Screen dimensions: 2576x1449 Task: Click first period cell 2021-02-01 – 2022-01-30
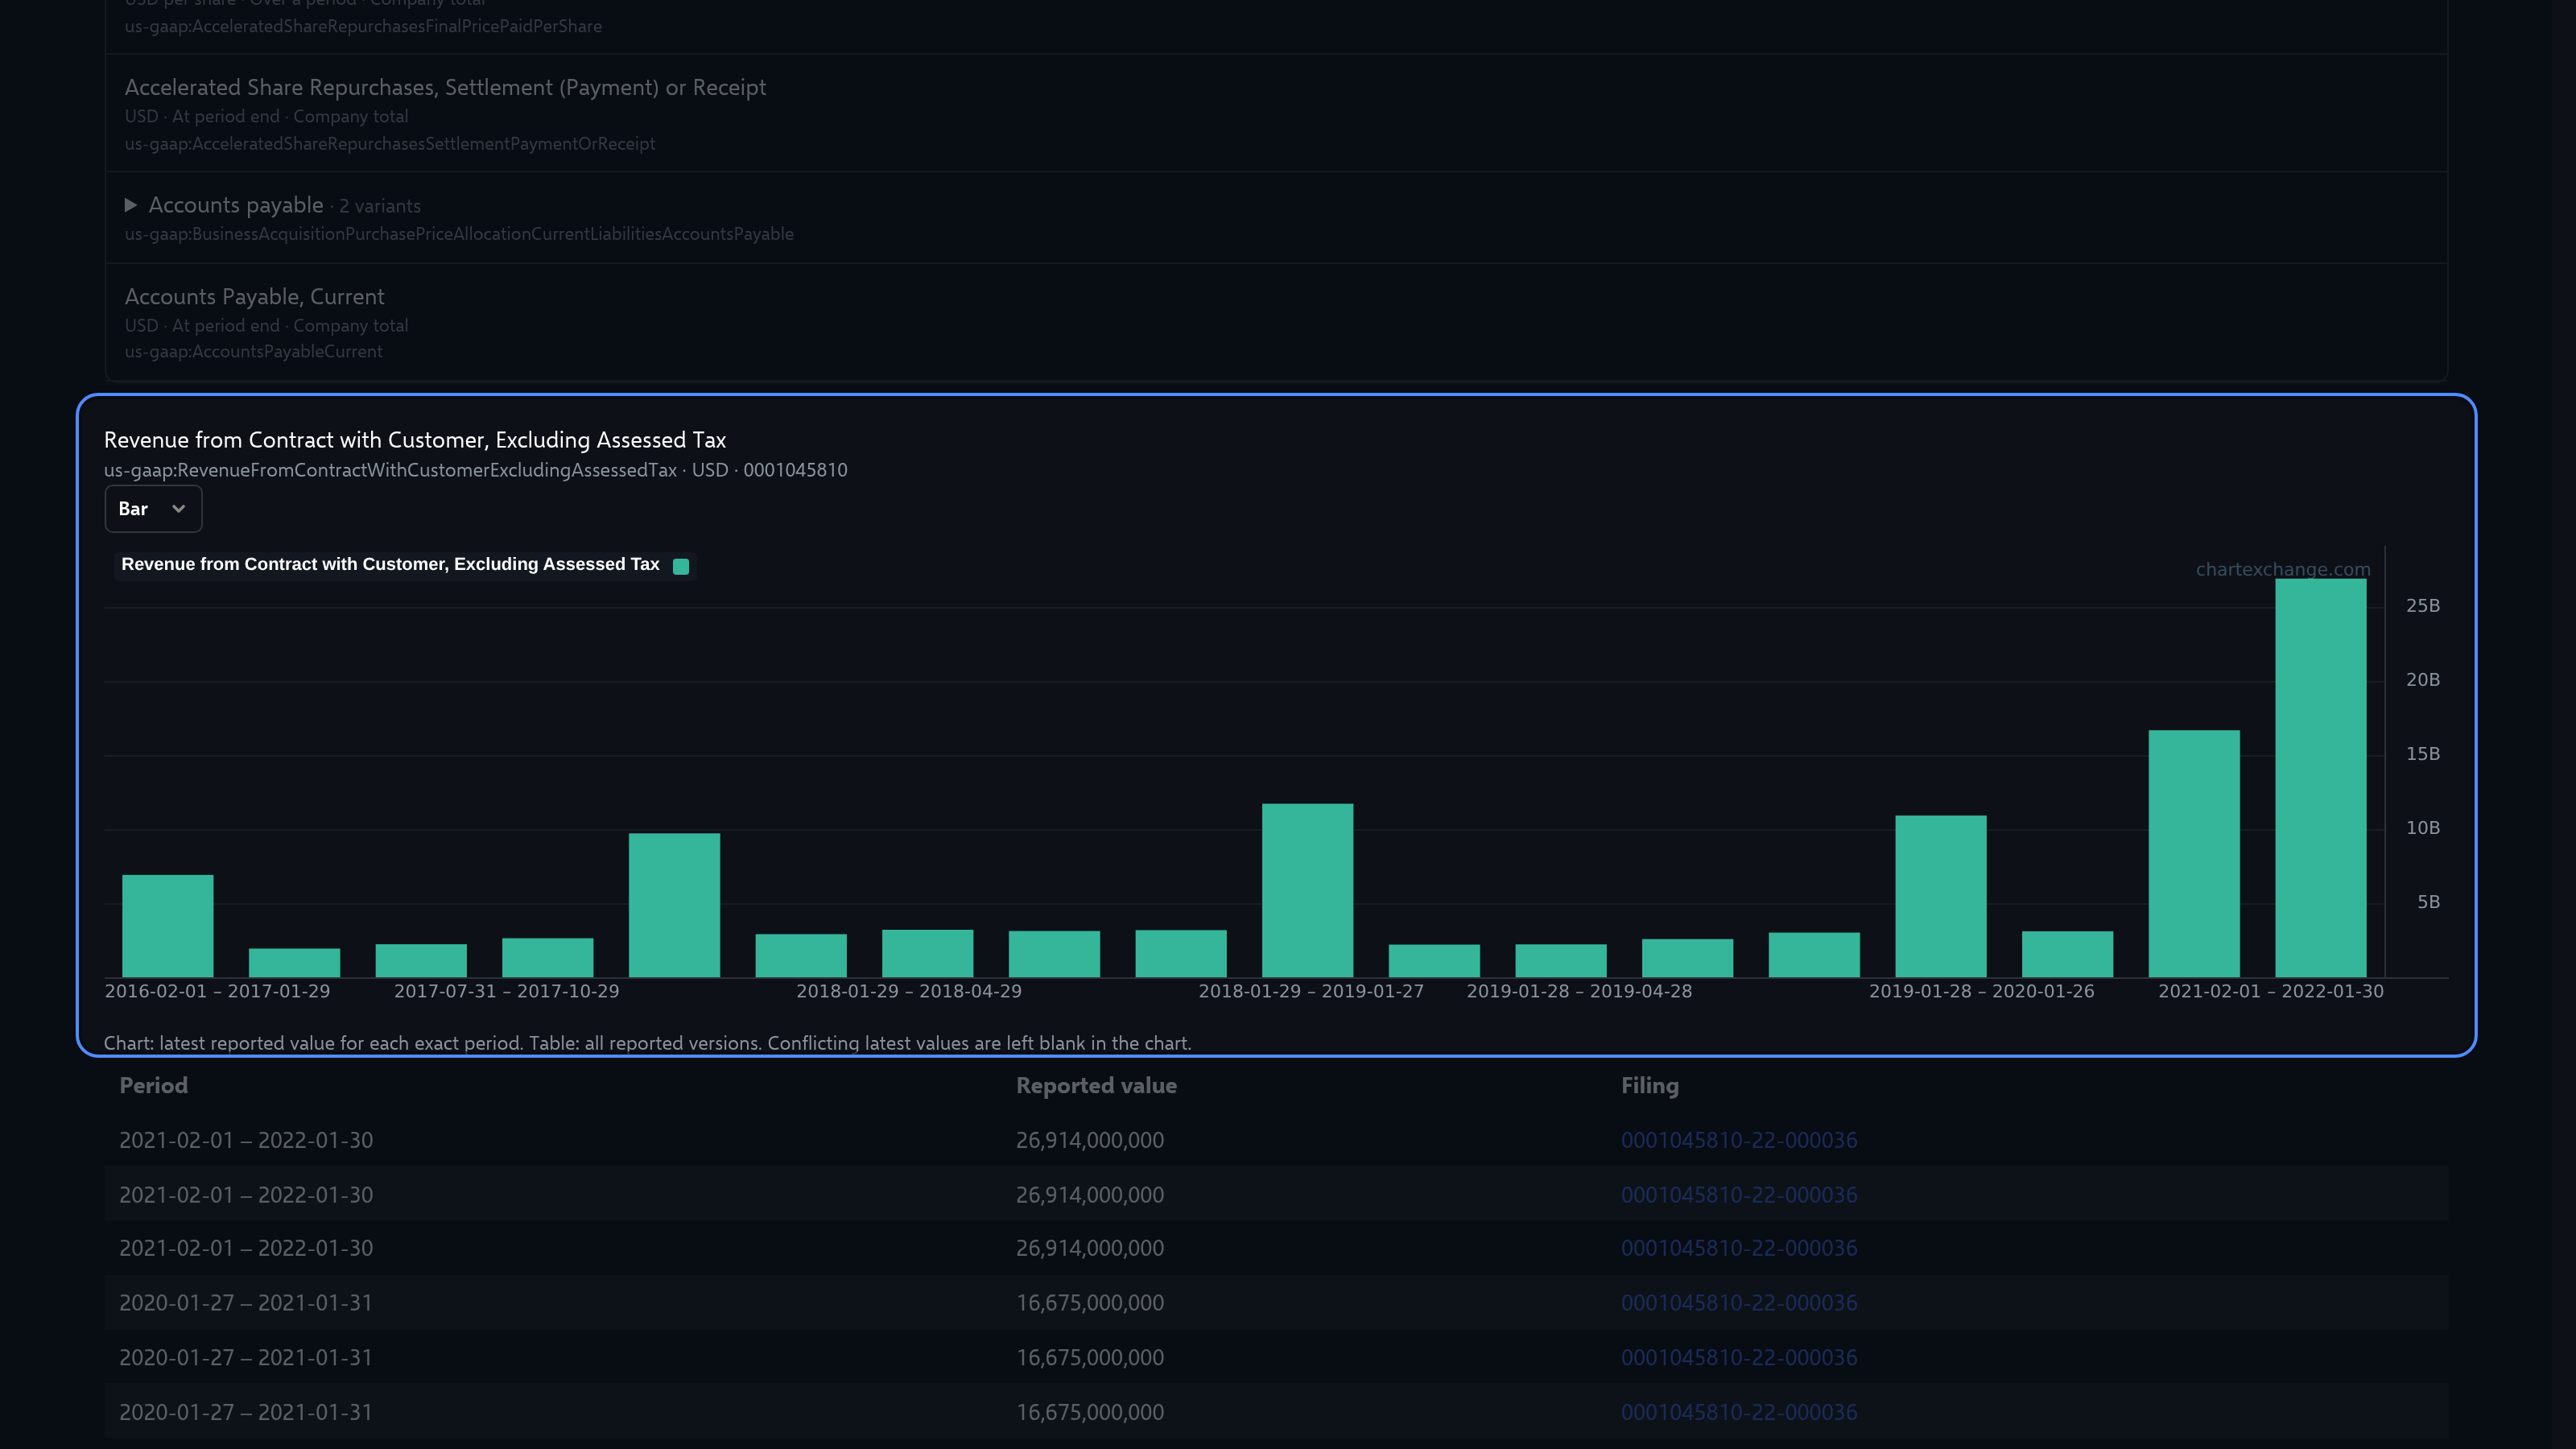(246, 1140)
